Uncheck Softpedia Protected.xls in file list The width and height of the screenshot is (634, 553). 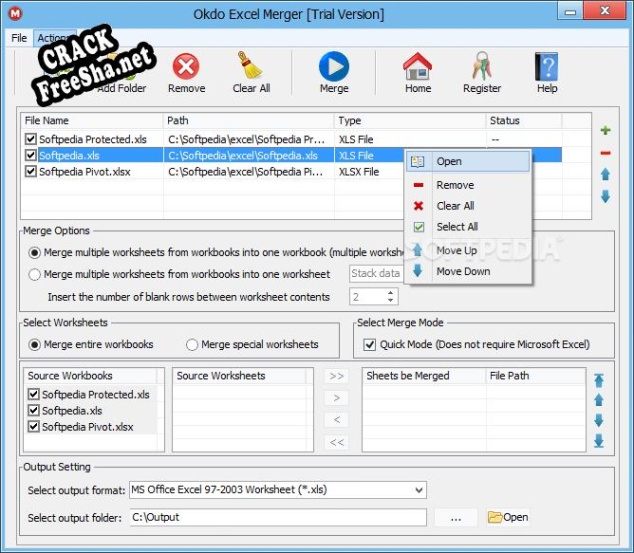pyautogui.click(x=31, y=139)
